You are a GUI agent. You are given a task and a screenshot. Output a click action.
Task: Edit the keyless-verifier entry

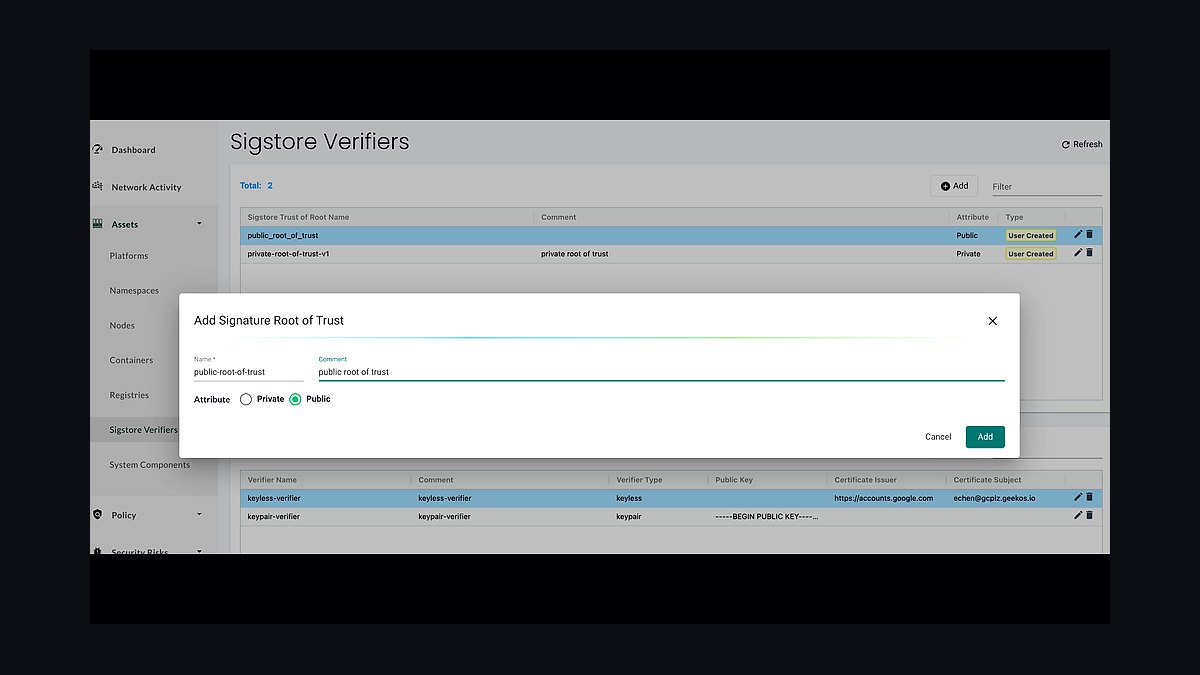click(1078, 497)
